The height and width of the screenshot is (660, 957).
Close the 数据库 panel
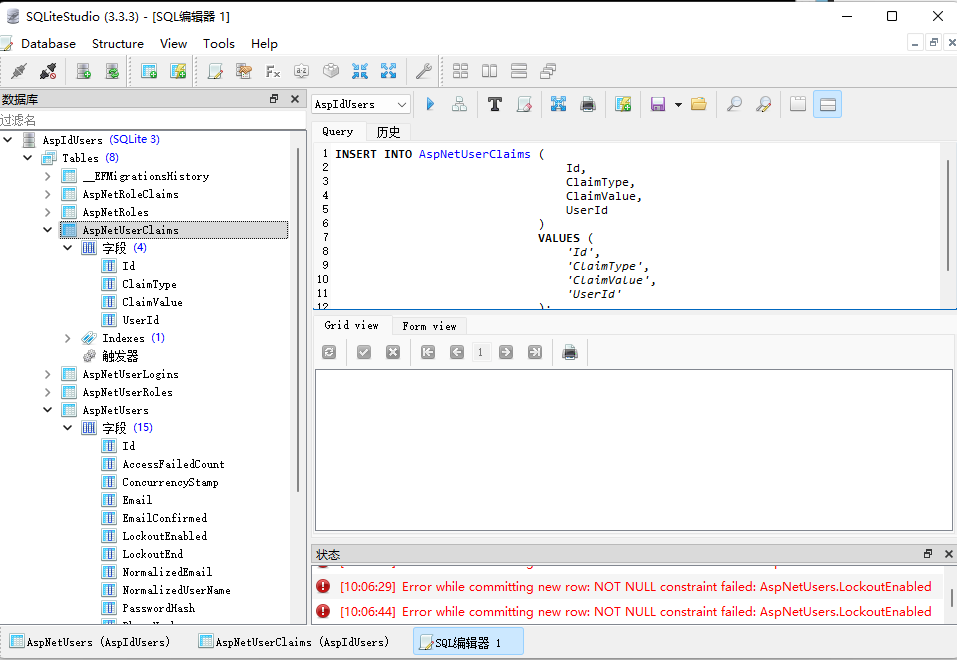[295, 99]
